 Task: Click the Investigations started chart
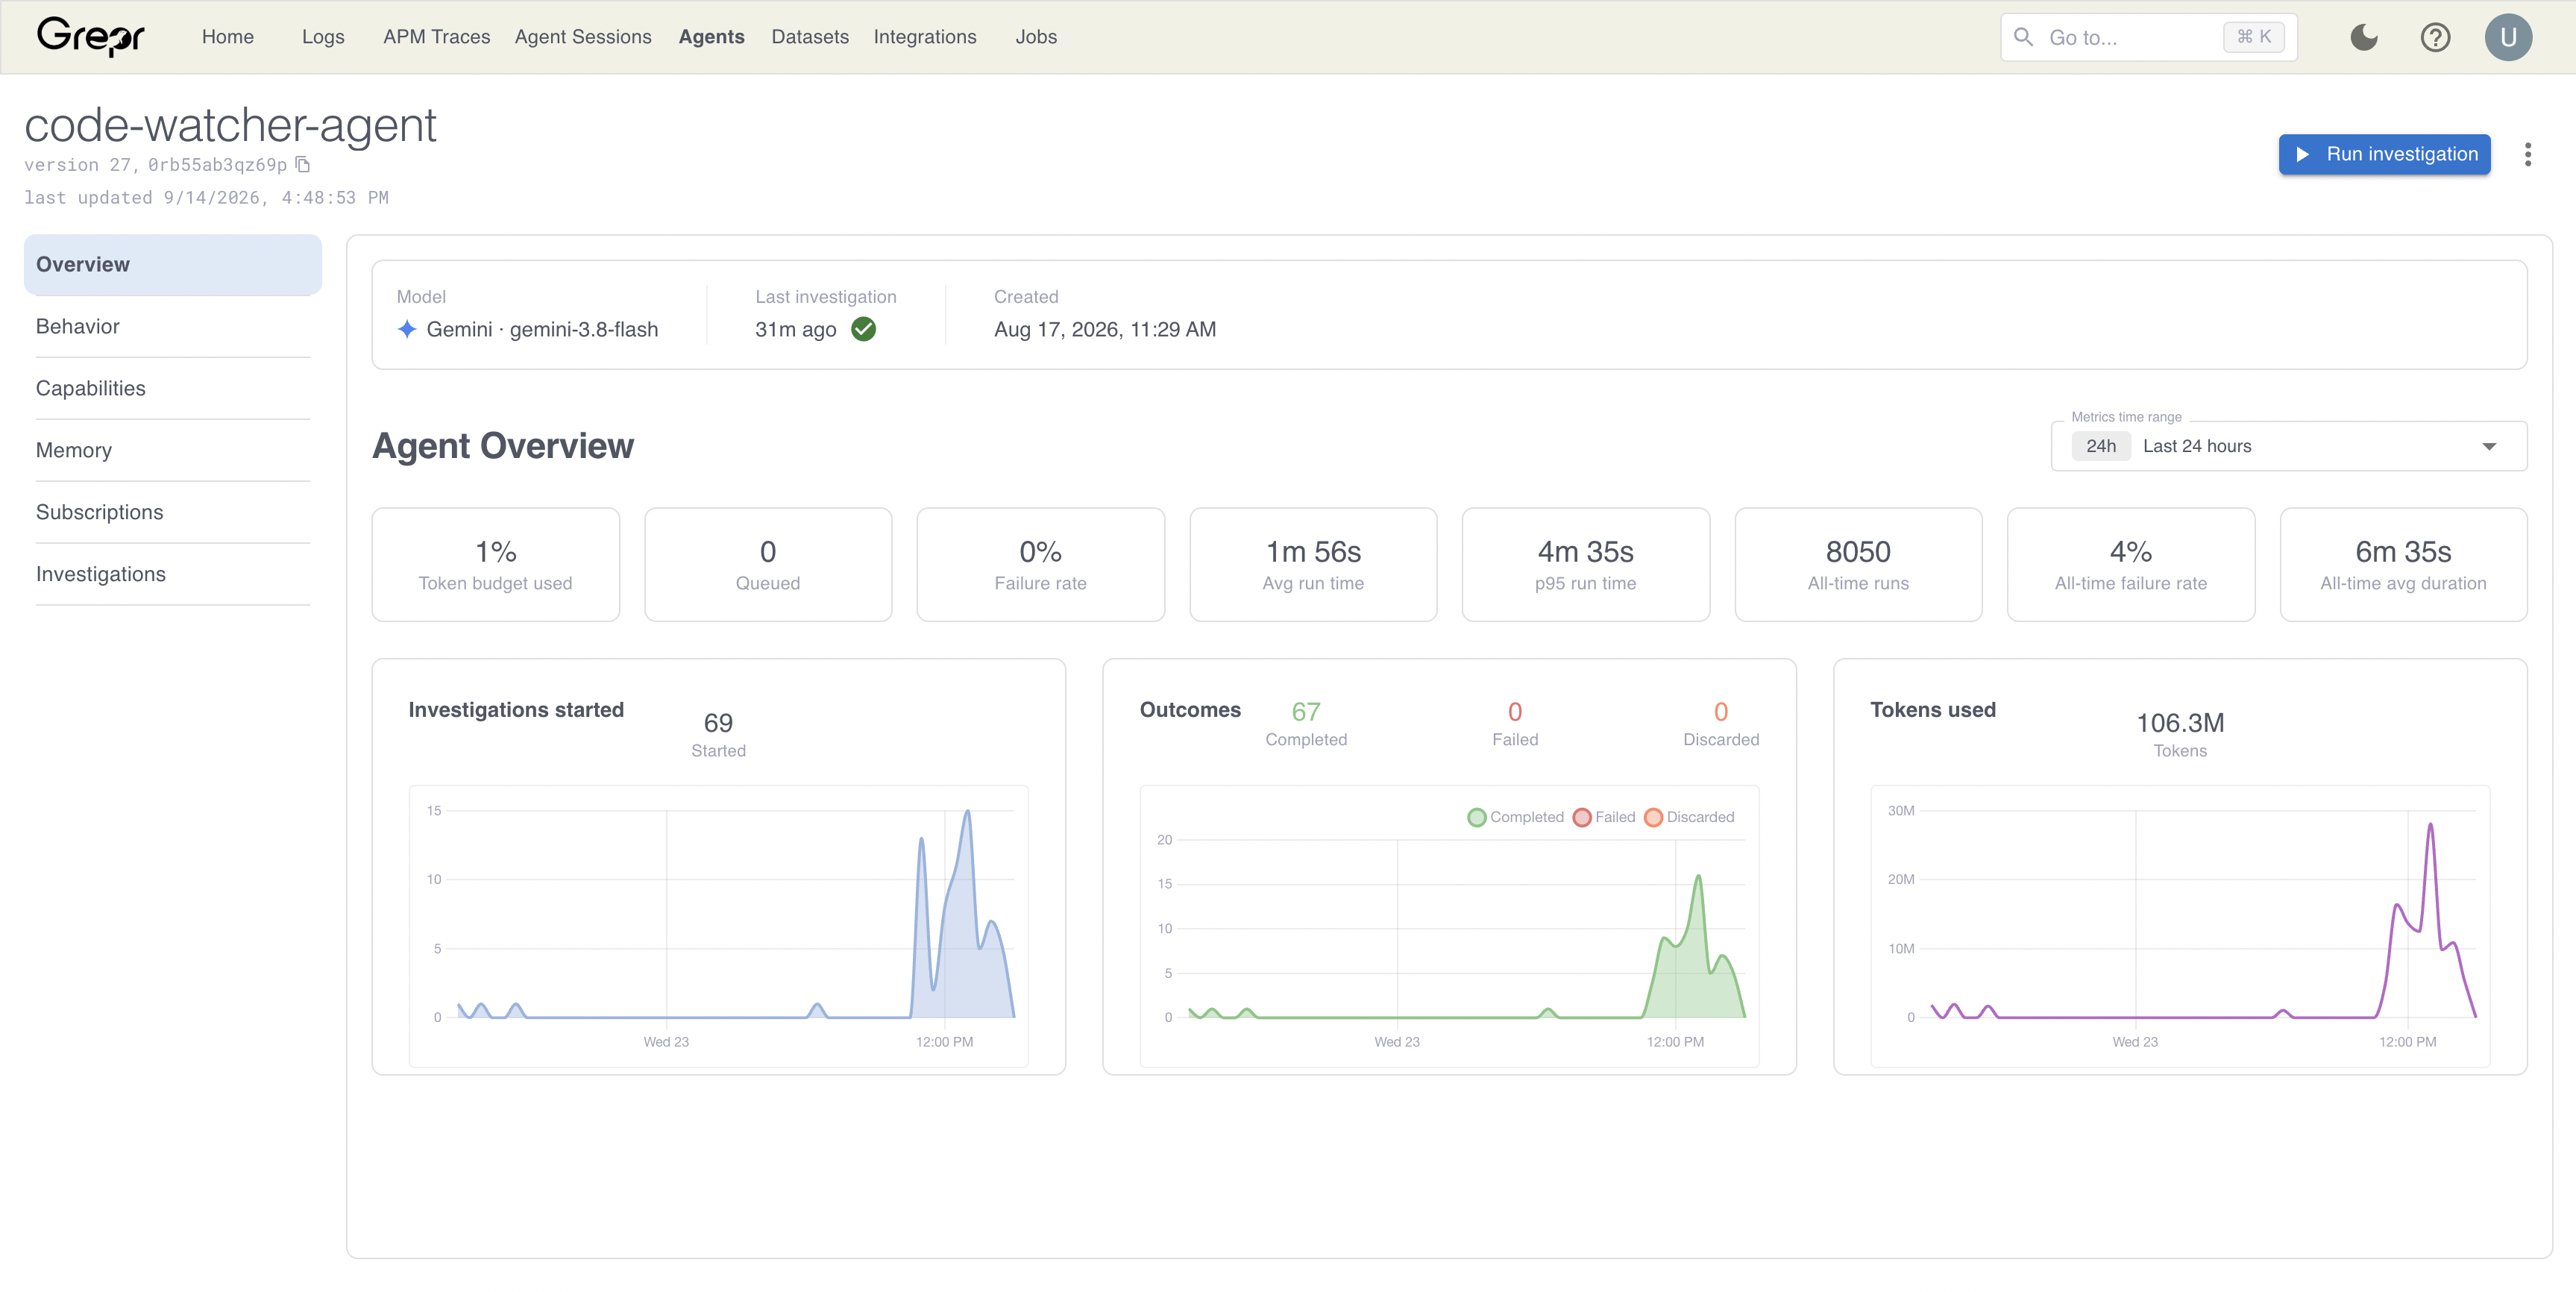tap(719, 926)
